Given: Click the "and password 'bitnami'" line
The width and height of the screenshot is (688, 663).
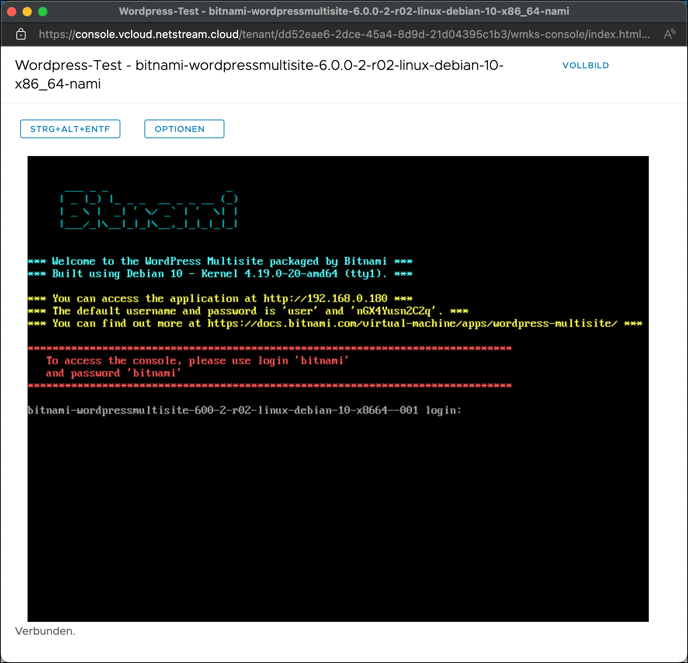Looking at the screenshot, I should [x=113, y=373].
